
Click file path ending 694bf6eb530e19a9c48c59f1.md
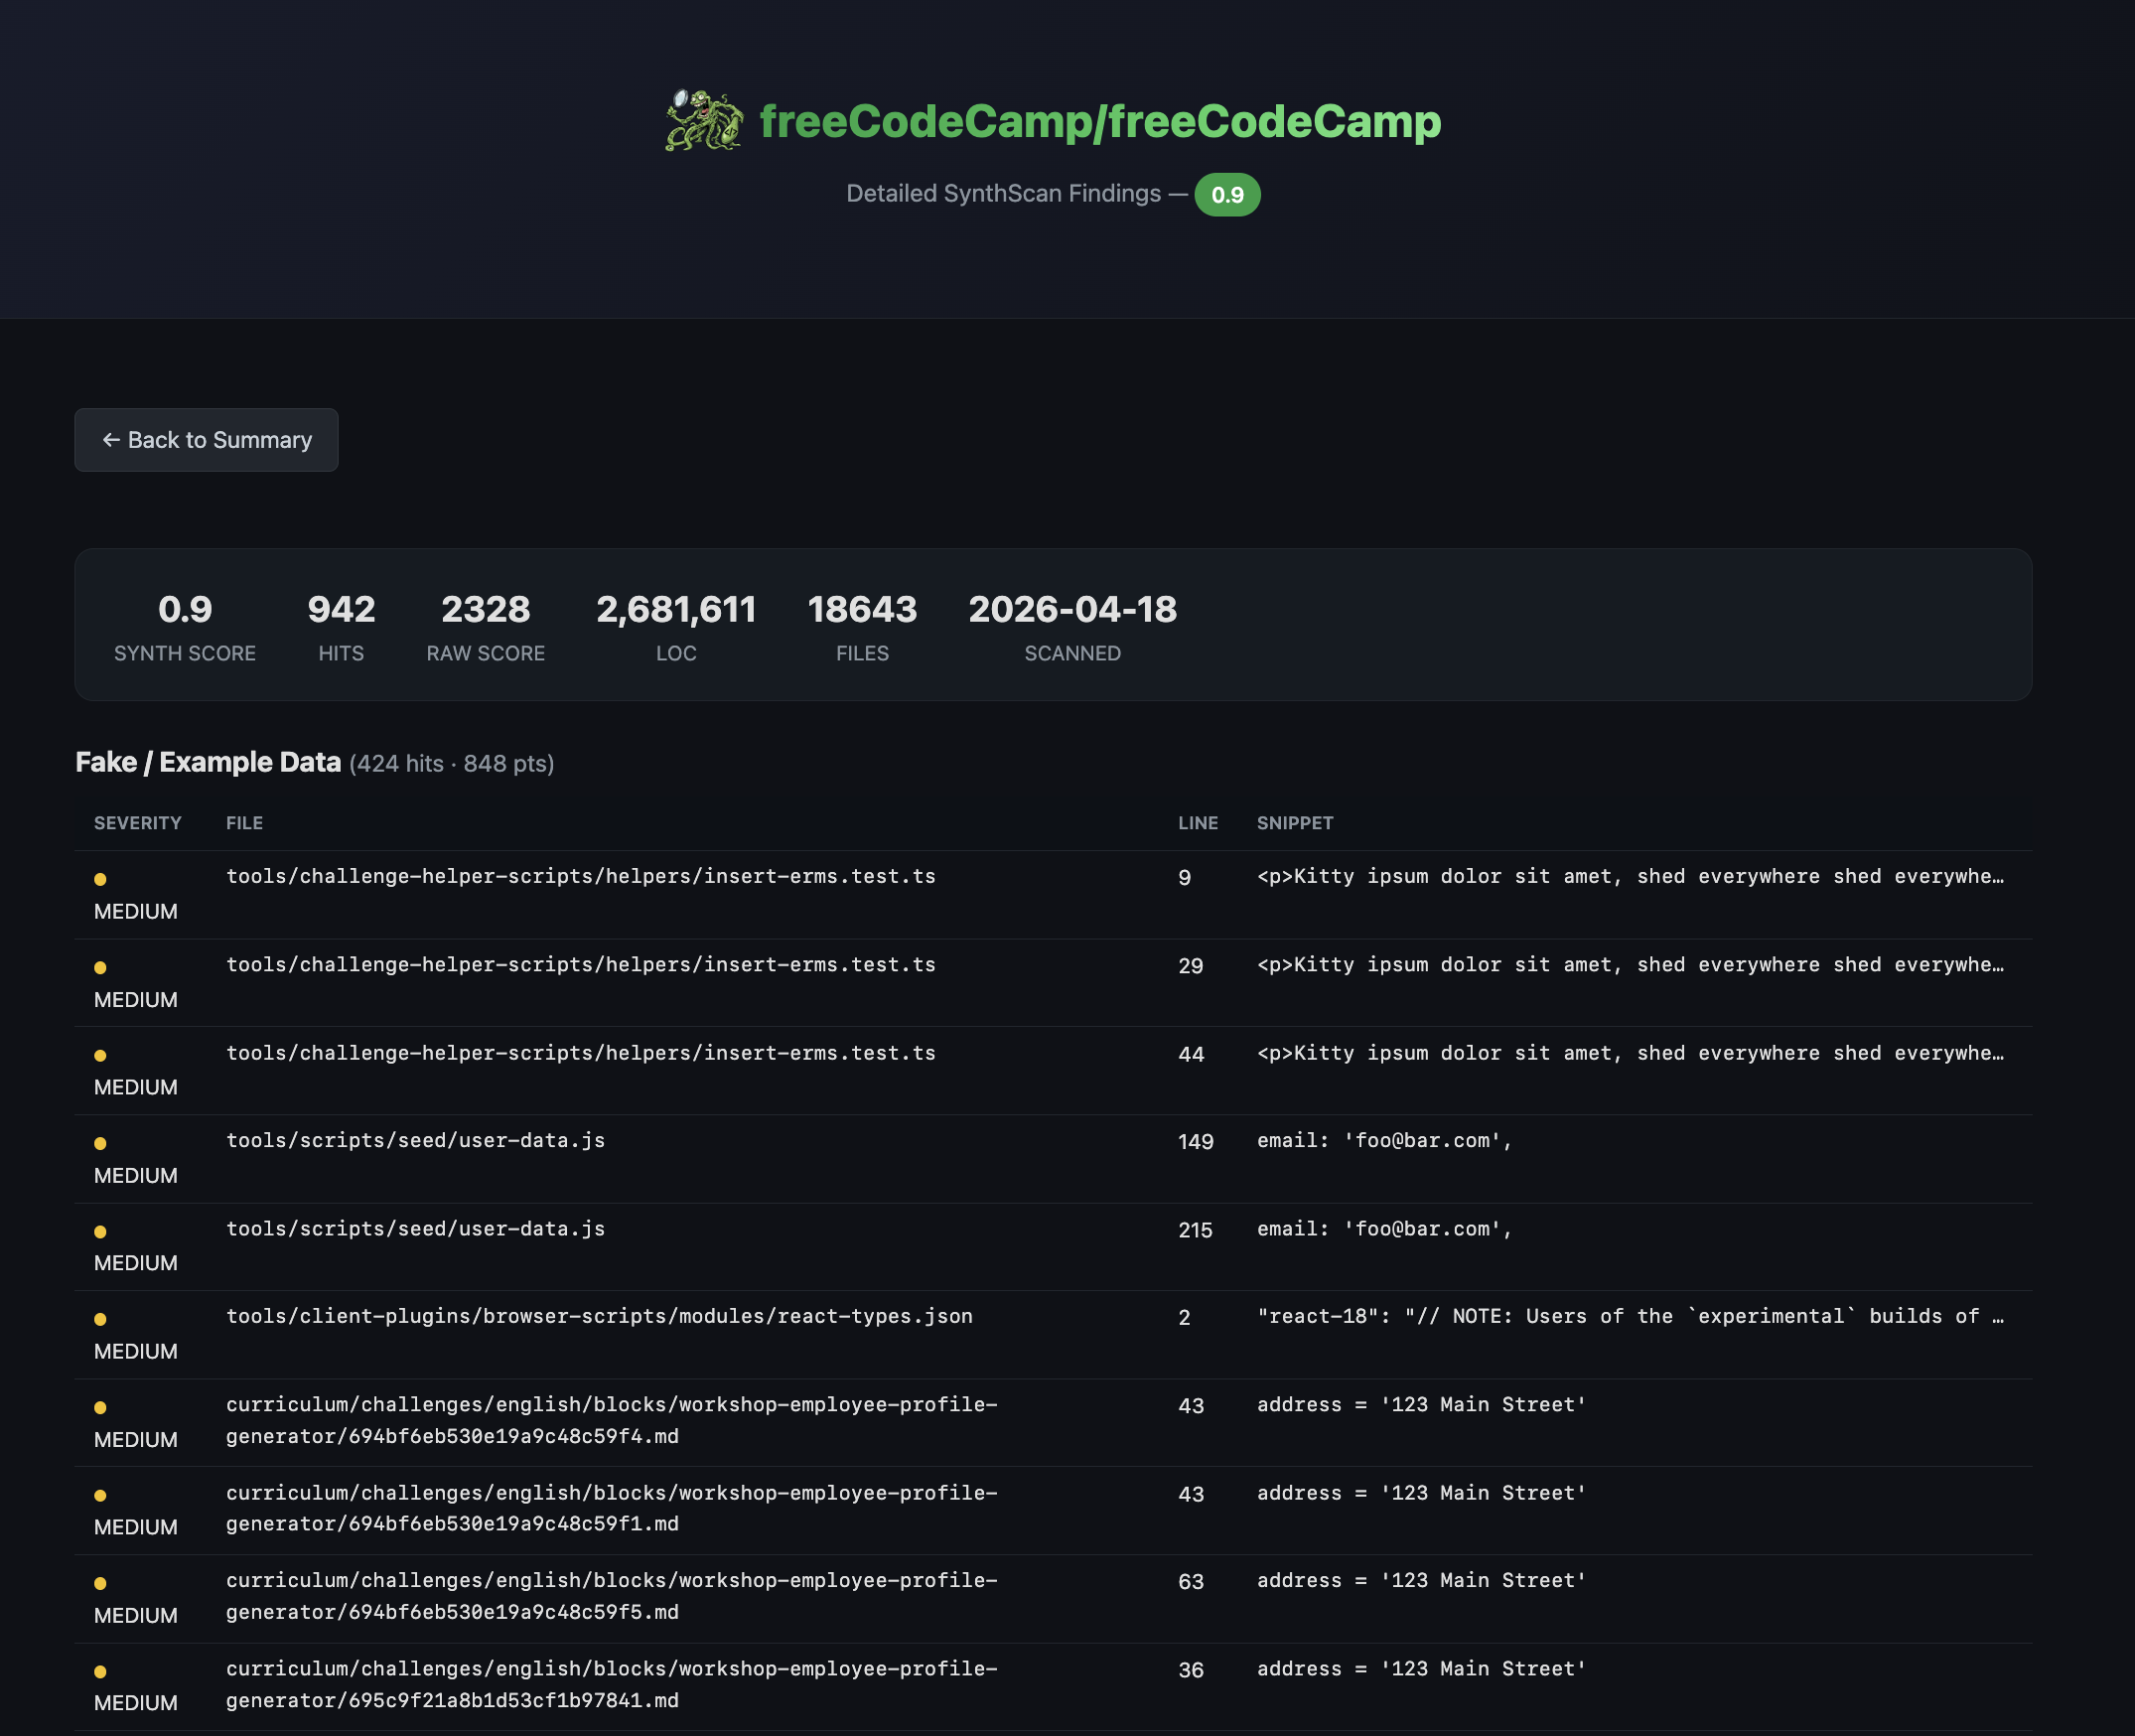612,1508
